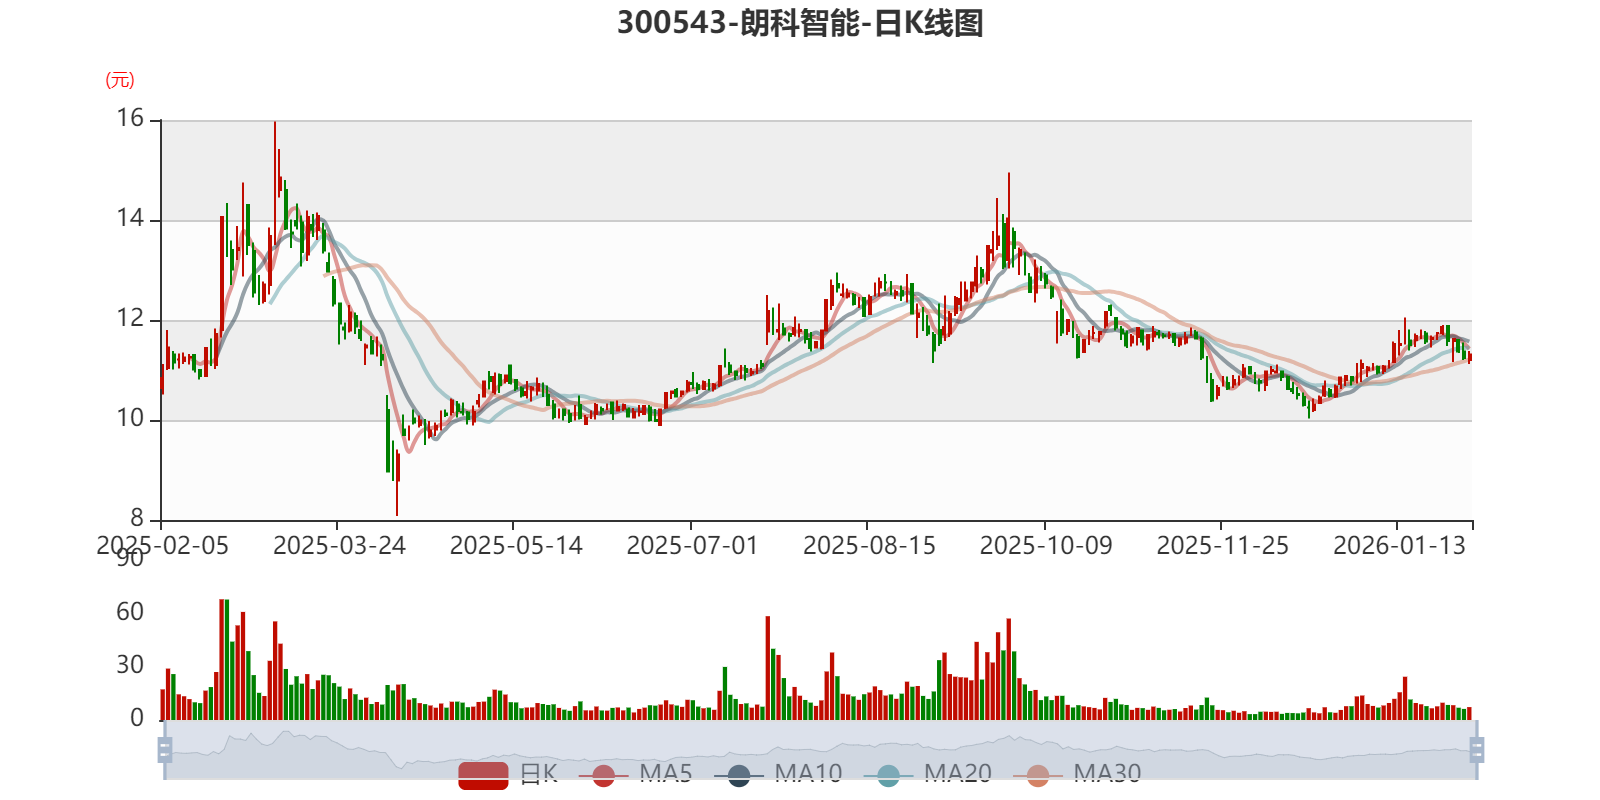Click the left data zoom slider handle
Screen dimensions: 1600x800
pyautogui.click(x=165, y=750)
